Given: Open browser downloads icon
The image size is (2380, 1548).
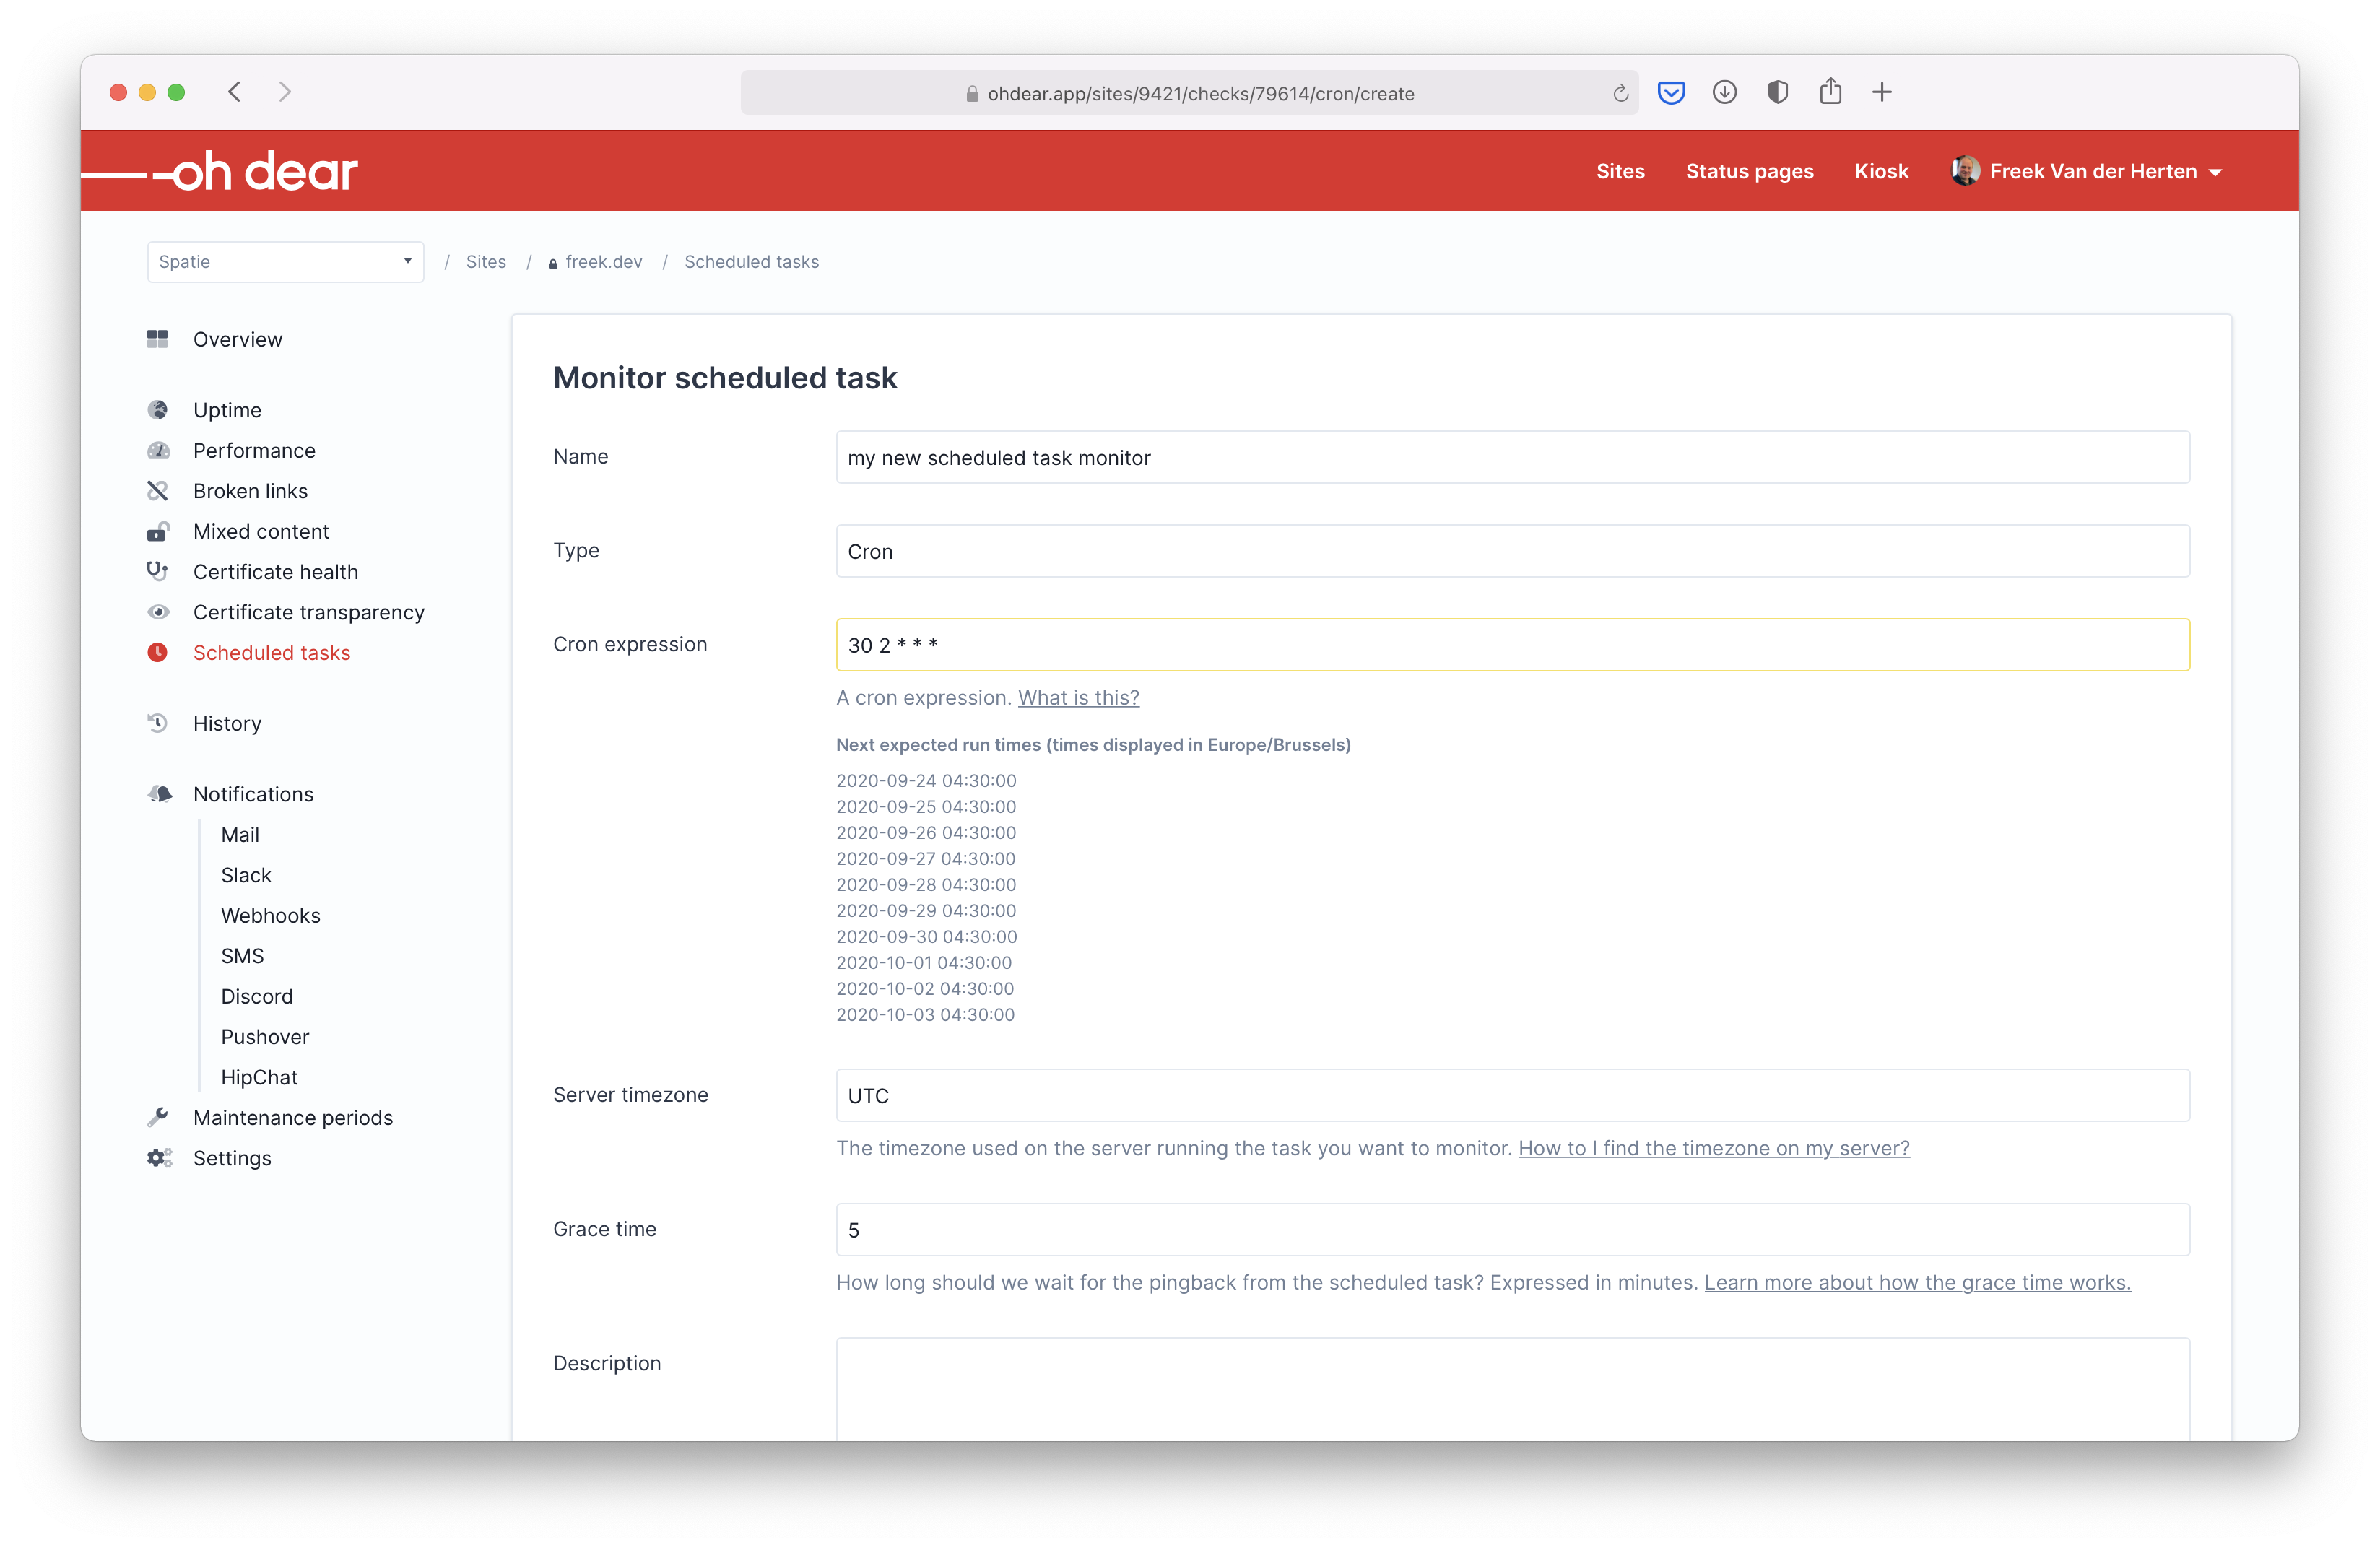Looking at the screenshot, I should (1724, 92).
